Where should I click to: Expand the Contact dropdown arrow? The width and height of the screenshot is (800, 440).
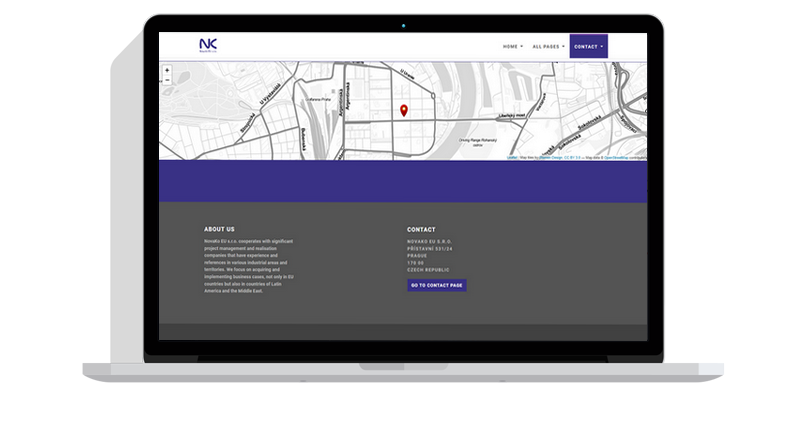tap(602, 47)
